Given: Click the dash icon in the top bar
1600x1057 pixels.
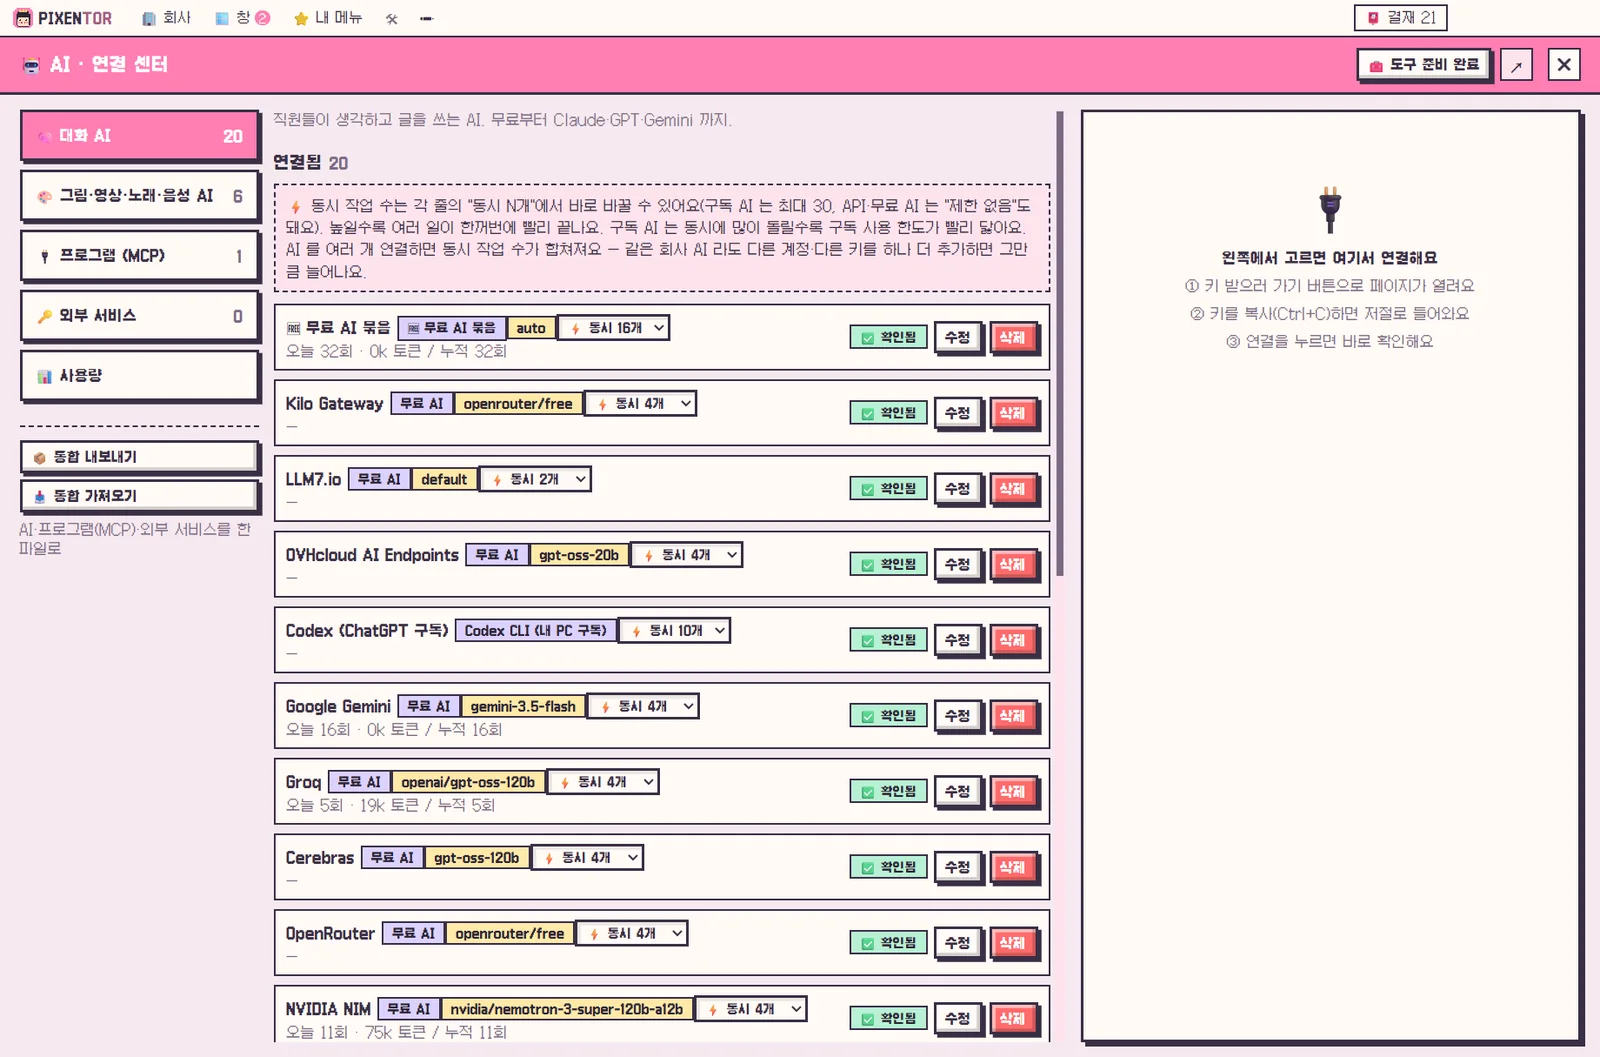Looking at the screenshot, I should 426,18.
